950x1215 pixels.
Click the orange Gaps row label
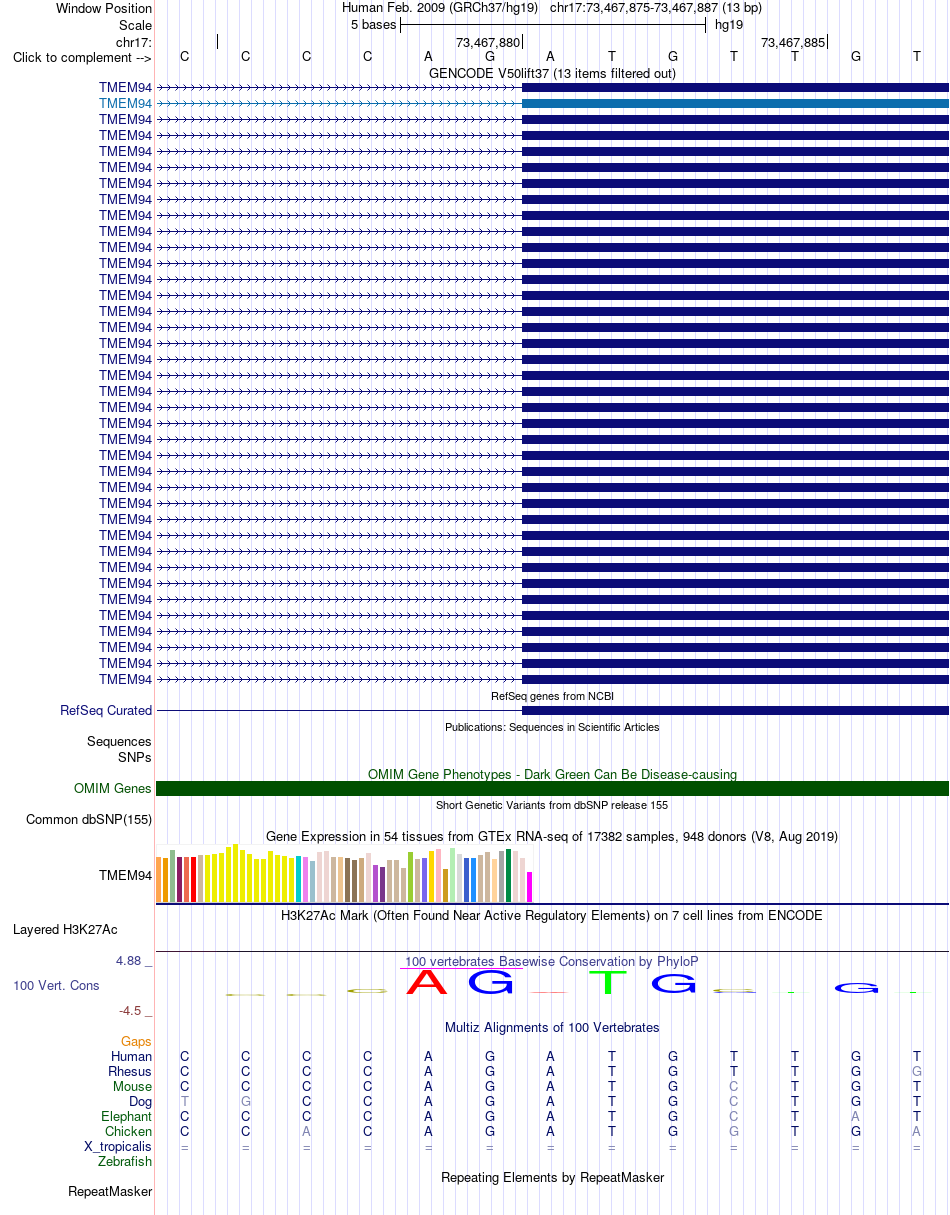[x=136, y=1041]
